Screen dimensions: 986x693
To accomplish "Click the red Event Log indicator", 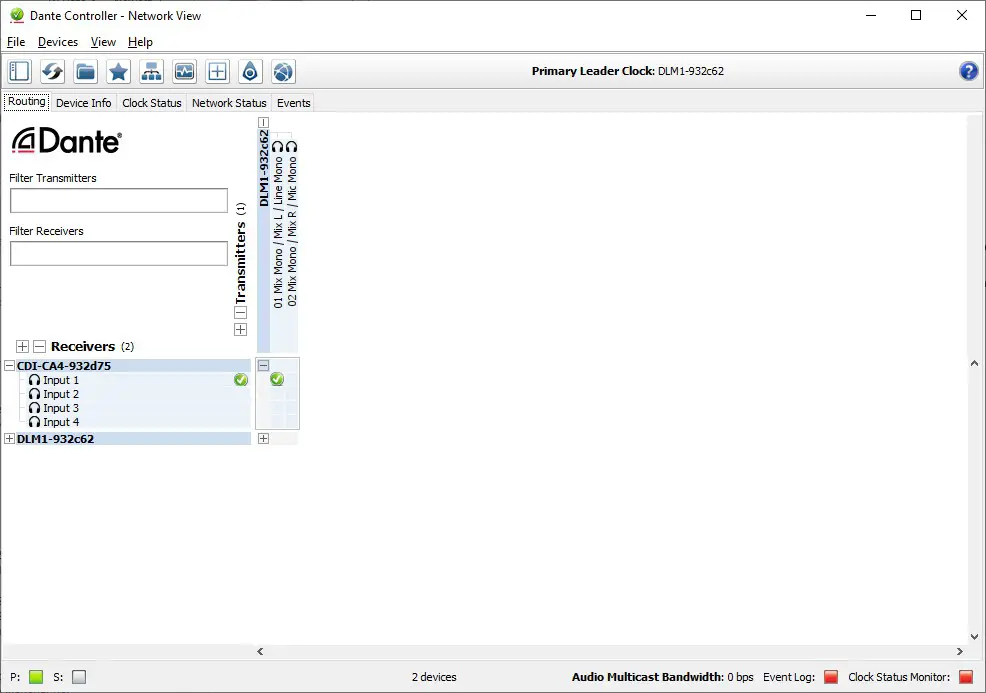I will pyautogui.click(x=831, y=677).
